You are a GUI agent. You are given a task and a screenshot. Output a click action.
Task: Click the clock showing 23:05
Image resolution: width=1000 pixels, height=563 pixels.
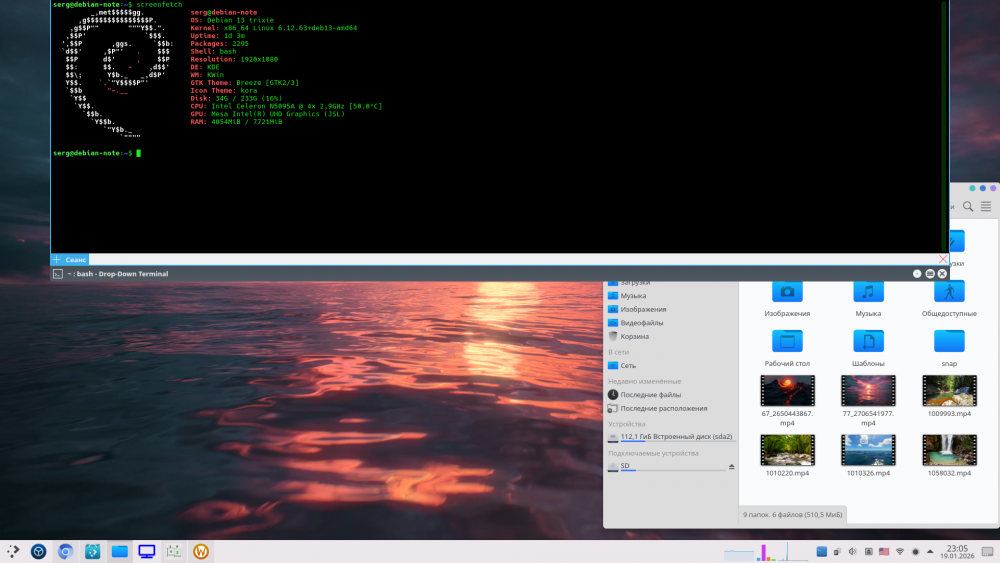point(957,551)
